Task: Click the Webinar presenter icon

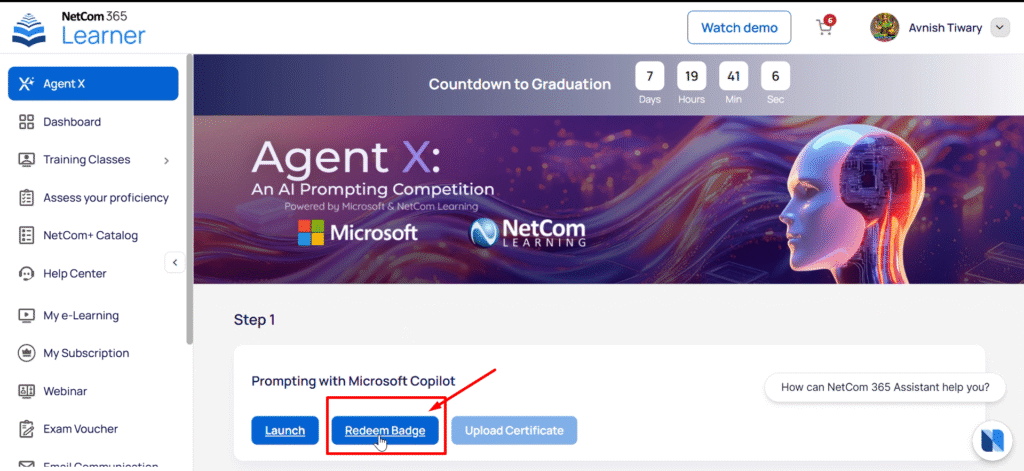Action: point(26,391)
